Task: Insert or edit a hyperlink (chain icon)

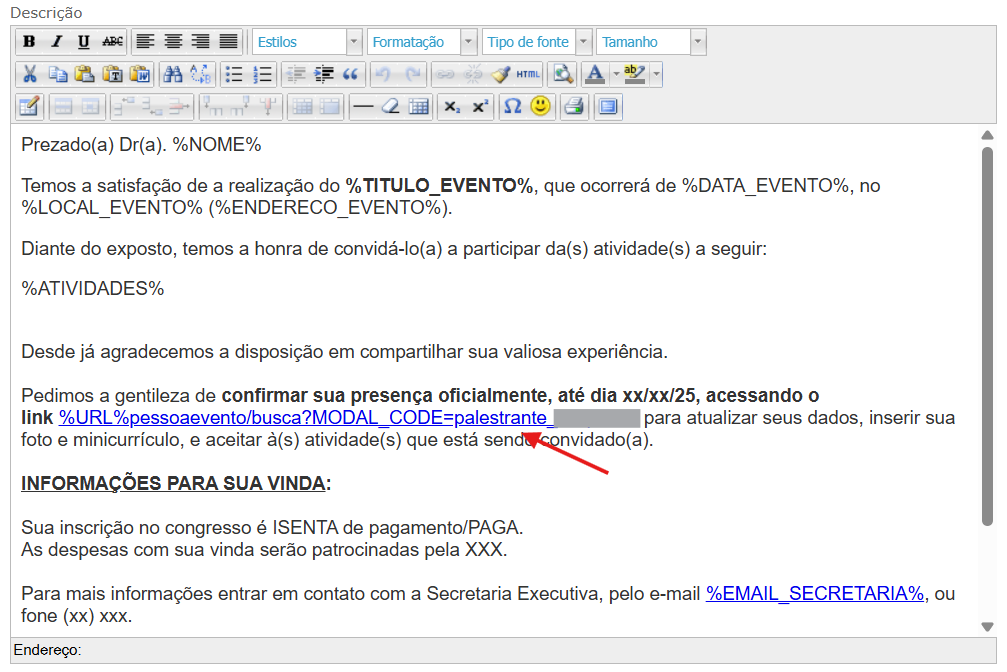Action: tap(445, 74)
